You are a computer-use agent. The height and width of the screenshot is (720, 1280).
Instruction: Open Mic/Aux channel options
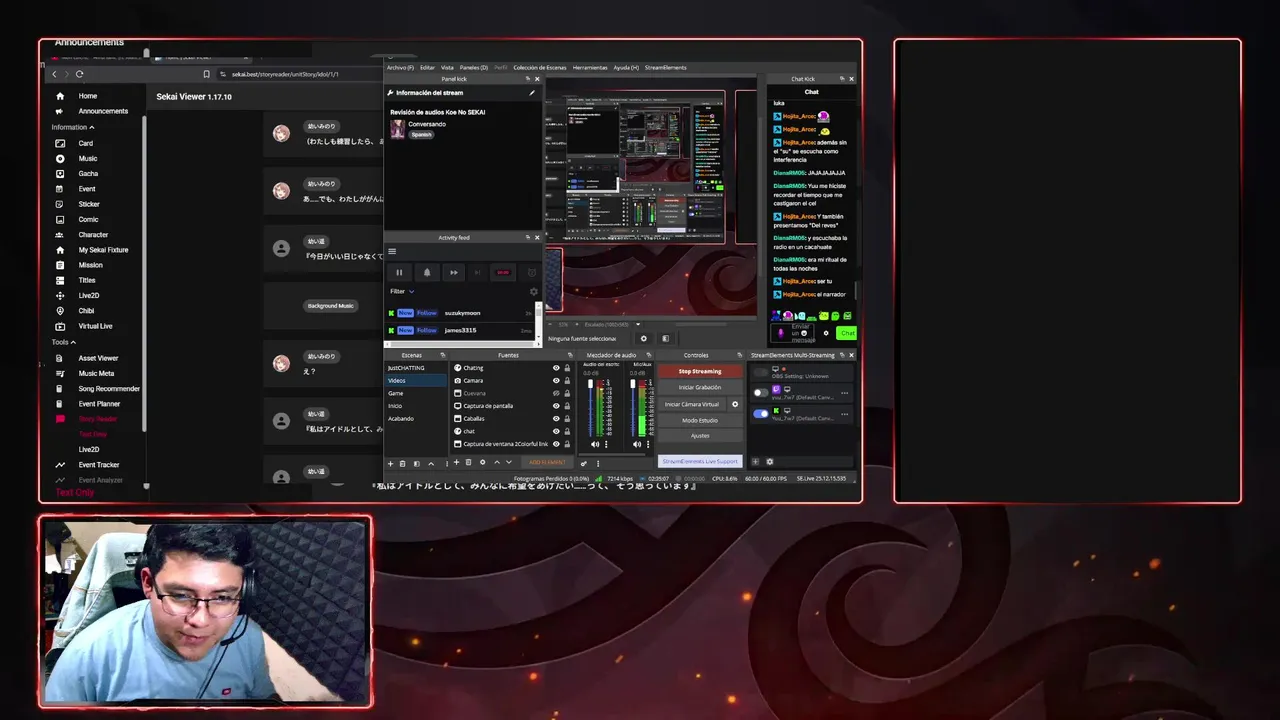pos(648,444)
